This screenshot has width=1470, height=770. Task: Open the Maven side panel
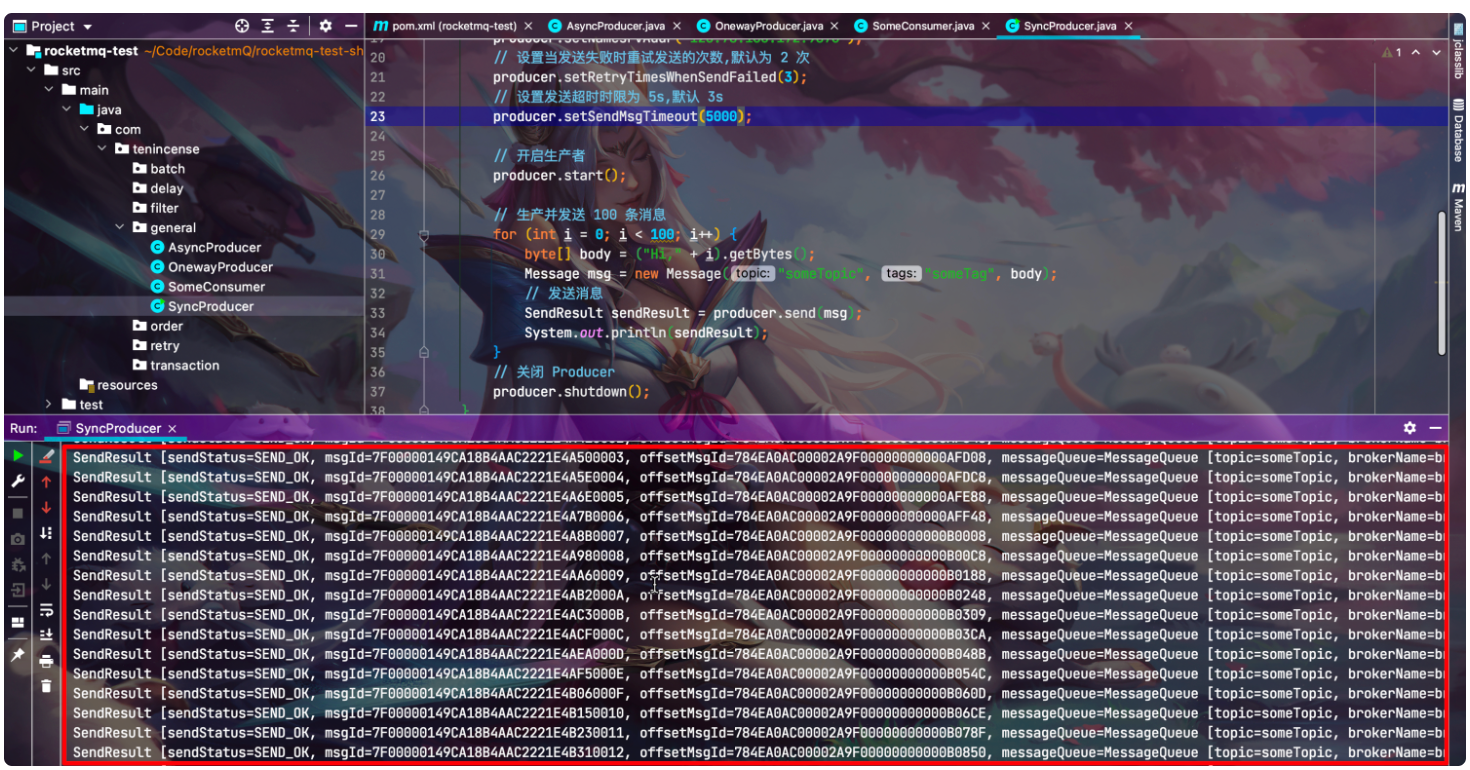point(1458,207)
